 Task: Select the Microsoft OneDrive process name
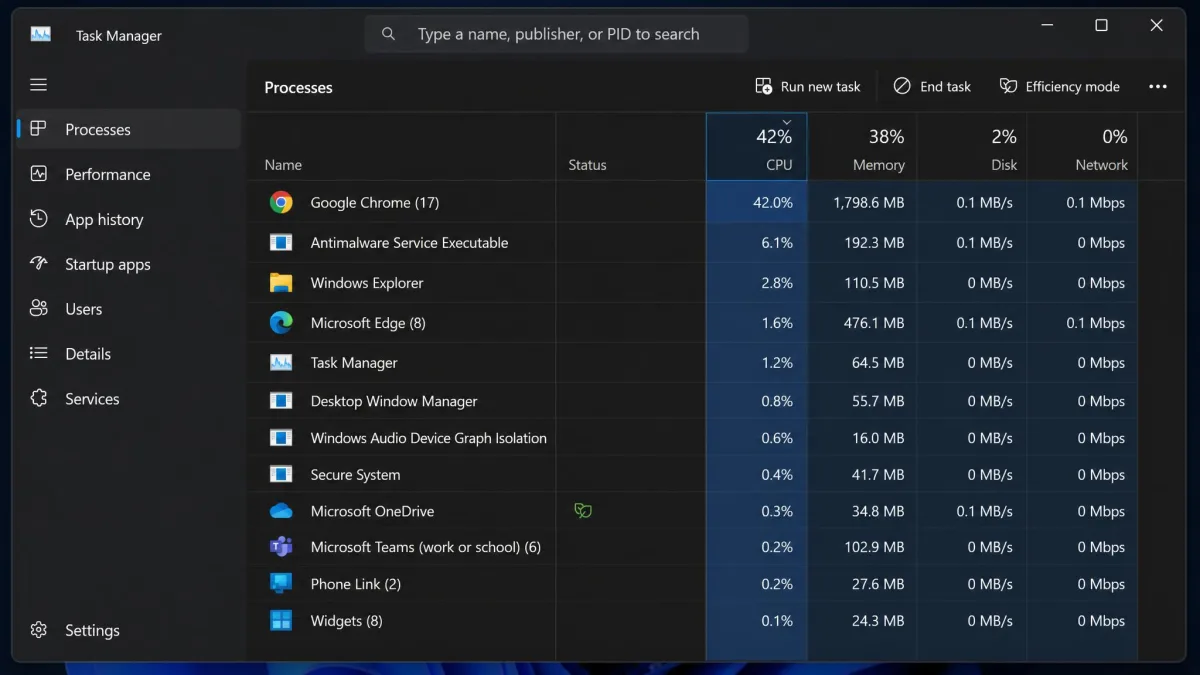click(x=372, y=511)
